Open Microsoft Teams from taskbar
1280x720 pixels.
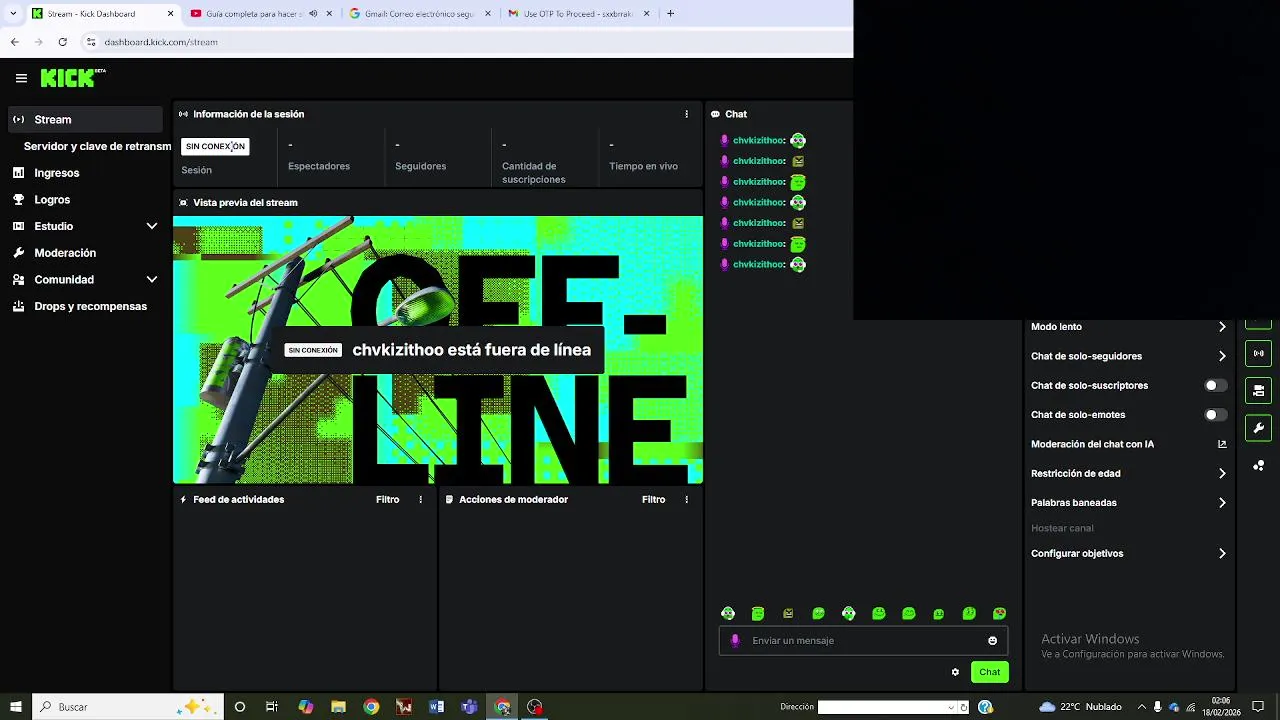[469, 707]
